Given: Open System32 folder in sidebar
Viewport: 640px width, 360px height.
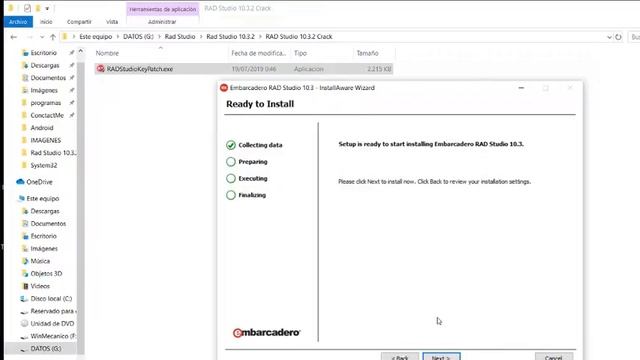Looking at the screenshot, I should coord(44,165).
